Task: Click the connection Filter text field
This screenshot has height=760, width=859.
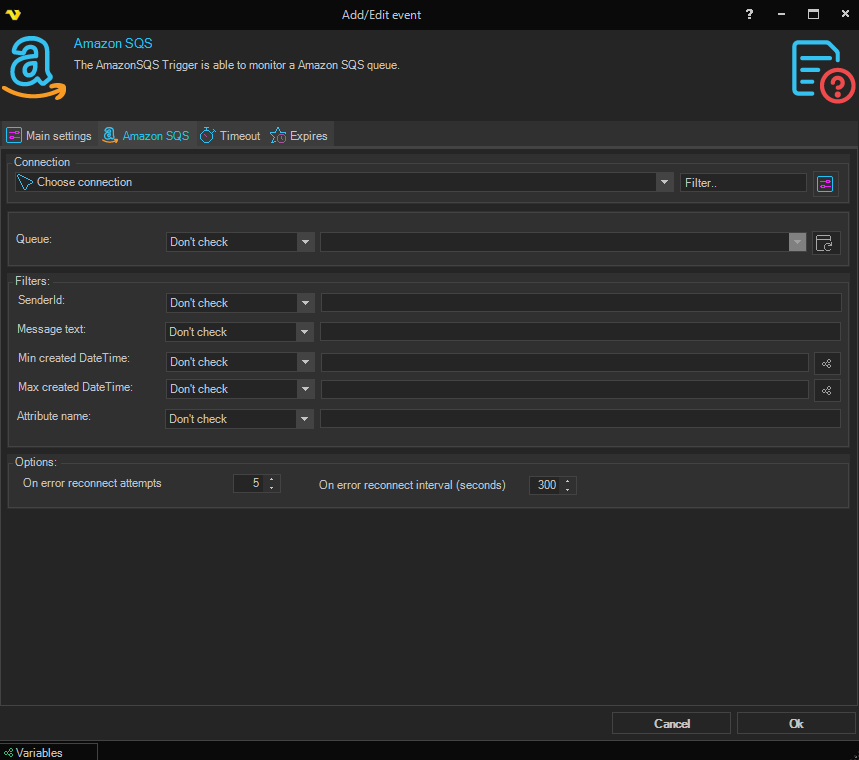Action: (743, 183)
